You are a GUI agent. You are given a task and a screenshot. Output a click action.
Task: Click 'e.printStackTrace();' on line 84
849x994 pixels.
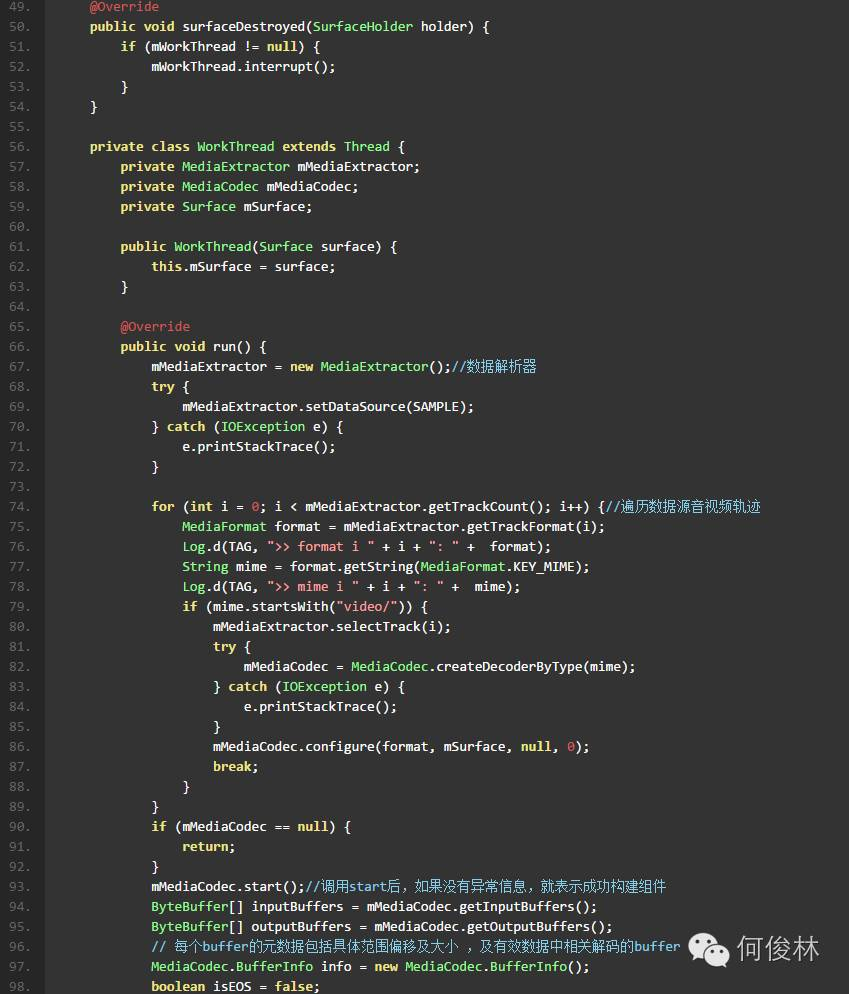(x=320, y=707)
